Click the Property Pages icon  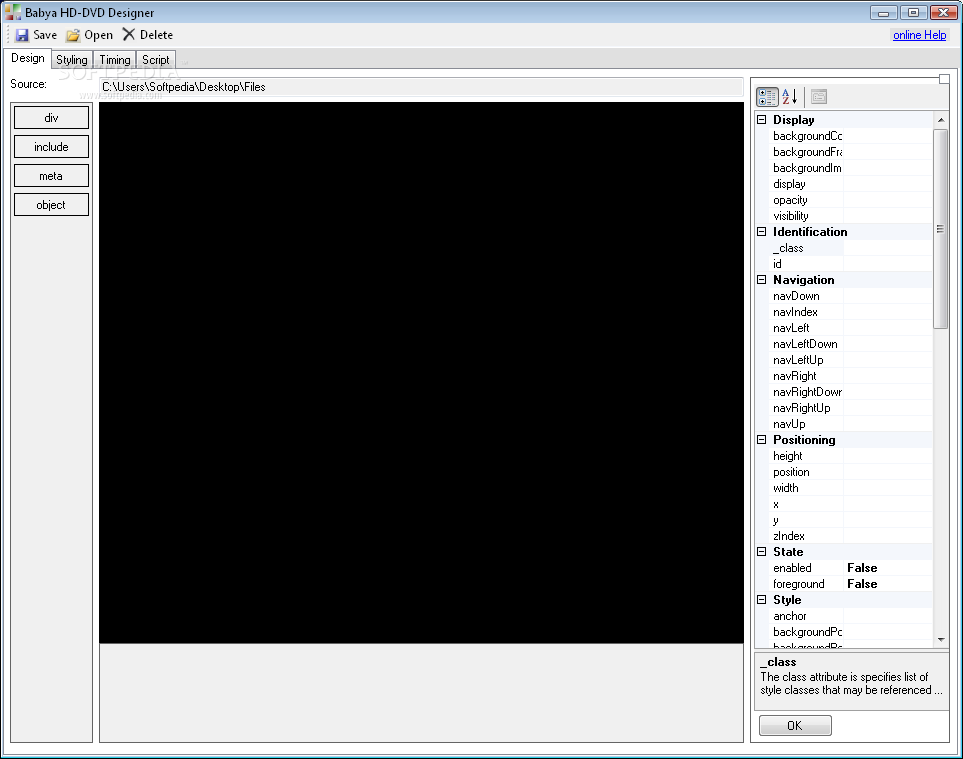819,96
